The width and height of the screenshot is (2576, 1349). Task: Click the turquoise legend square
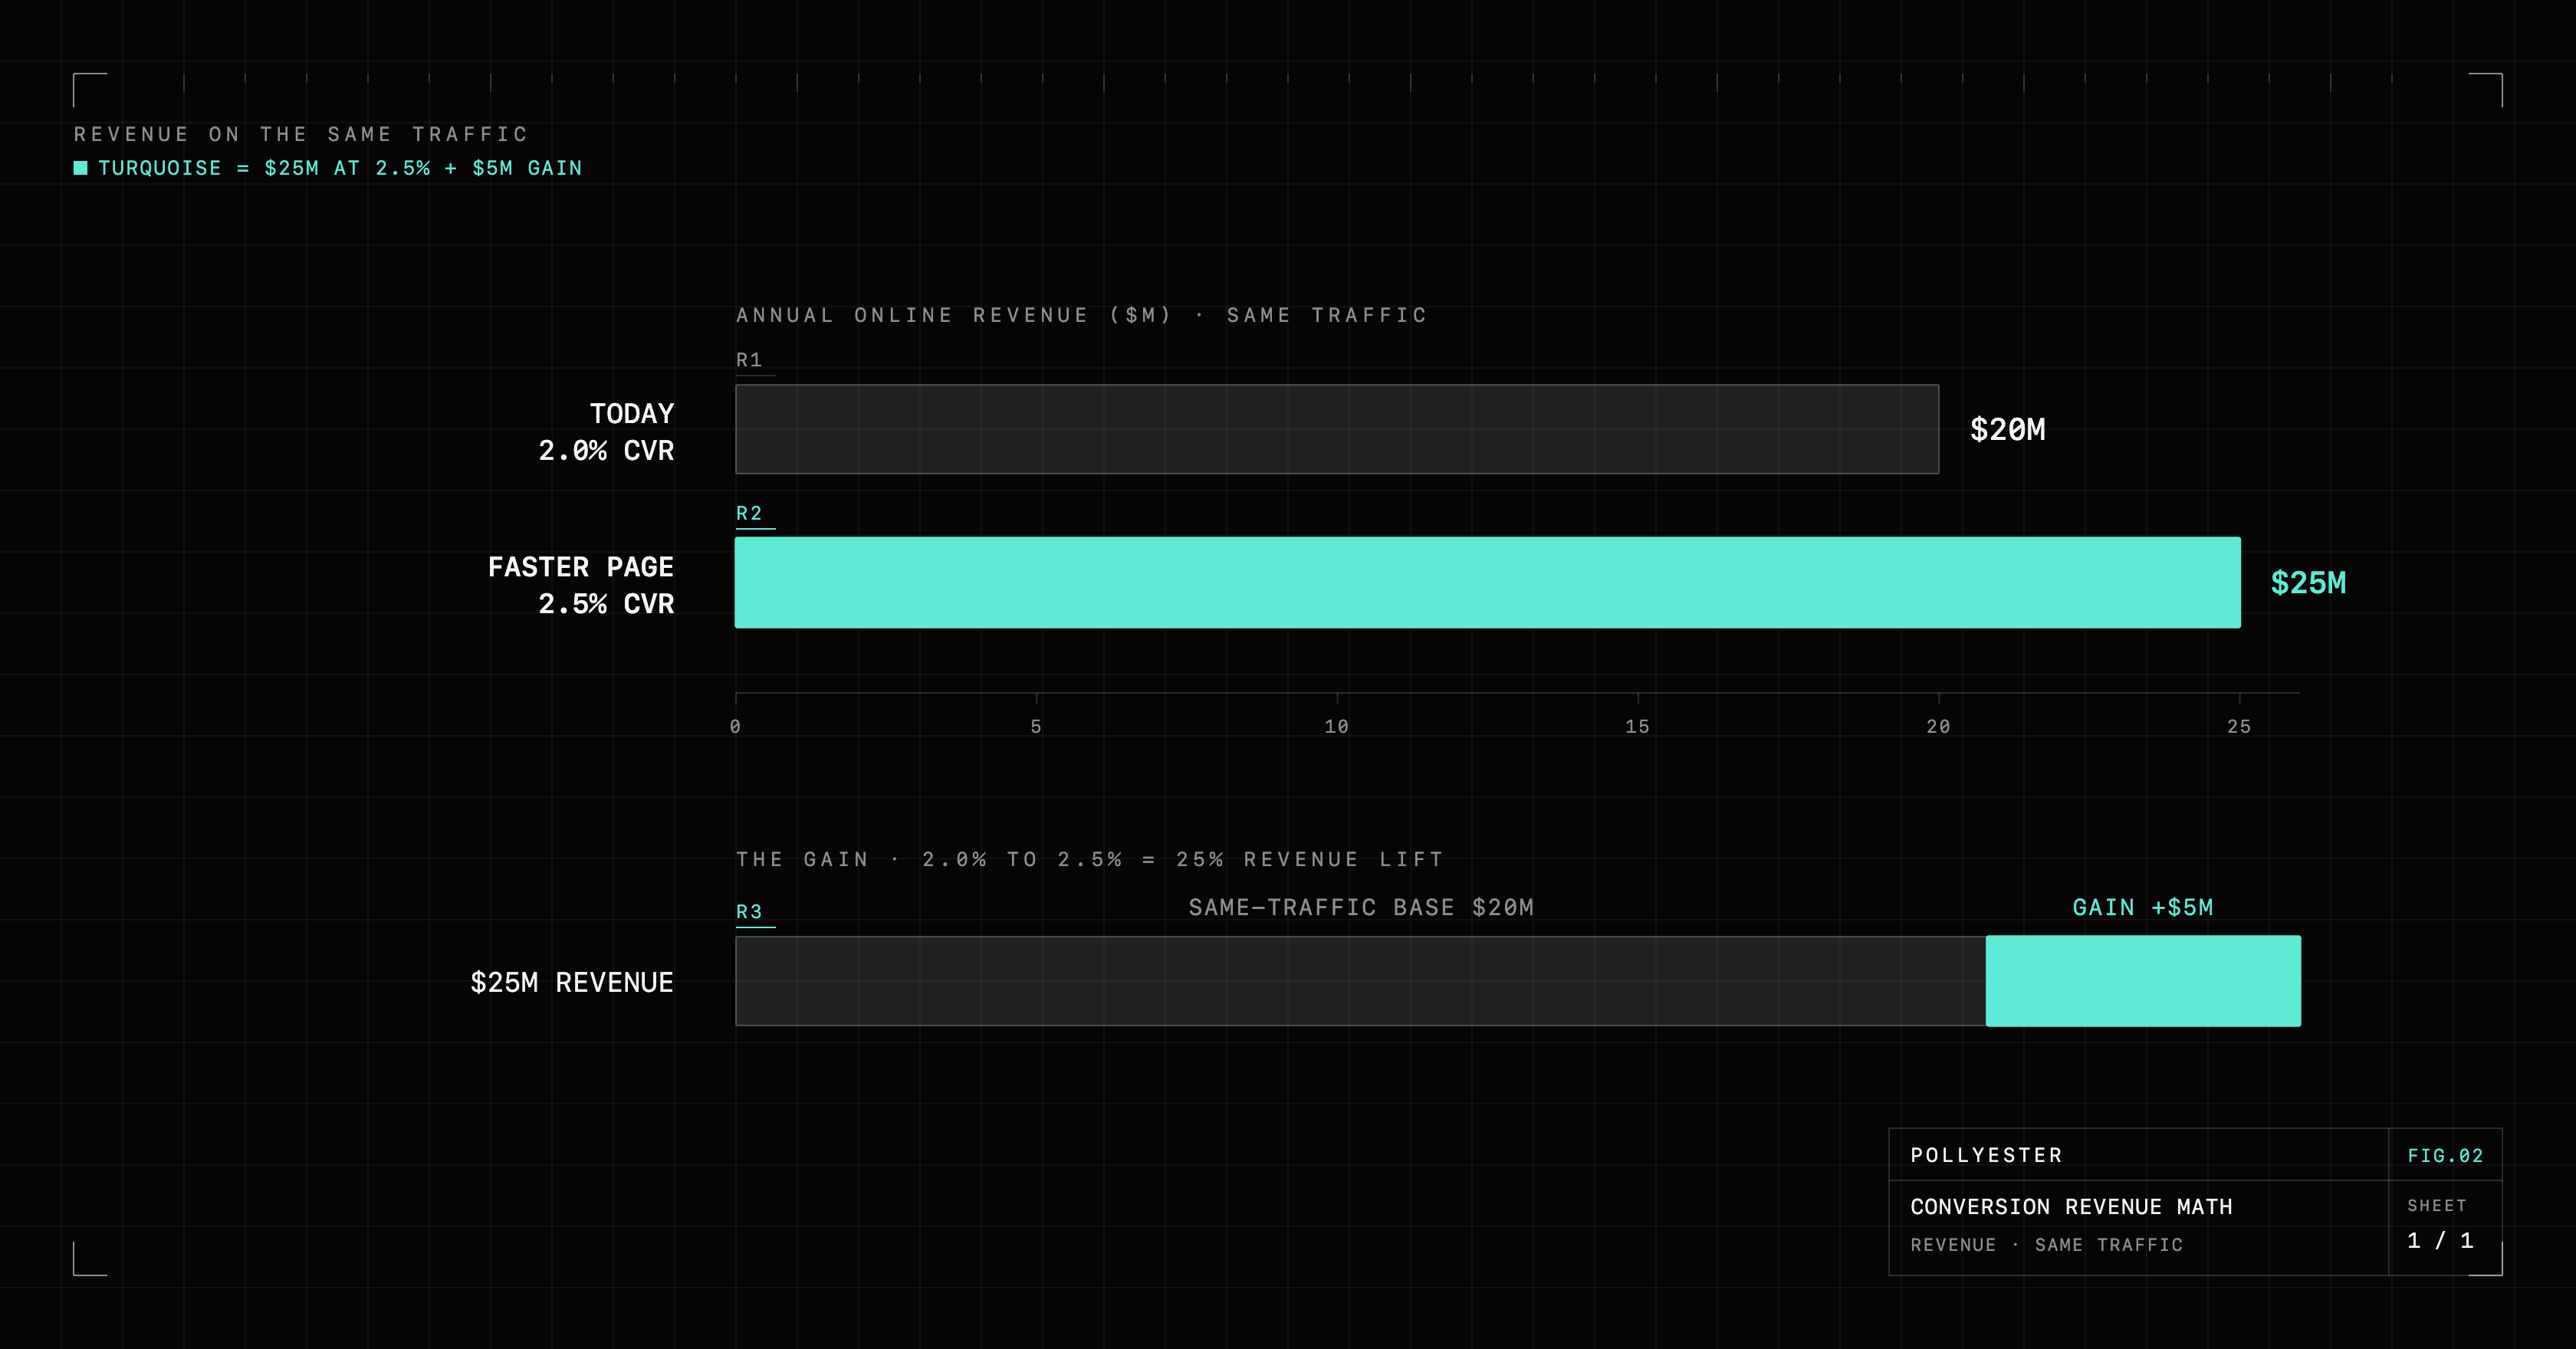point(81,168)
